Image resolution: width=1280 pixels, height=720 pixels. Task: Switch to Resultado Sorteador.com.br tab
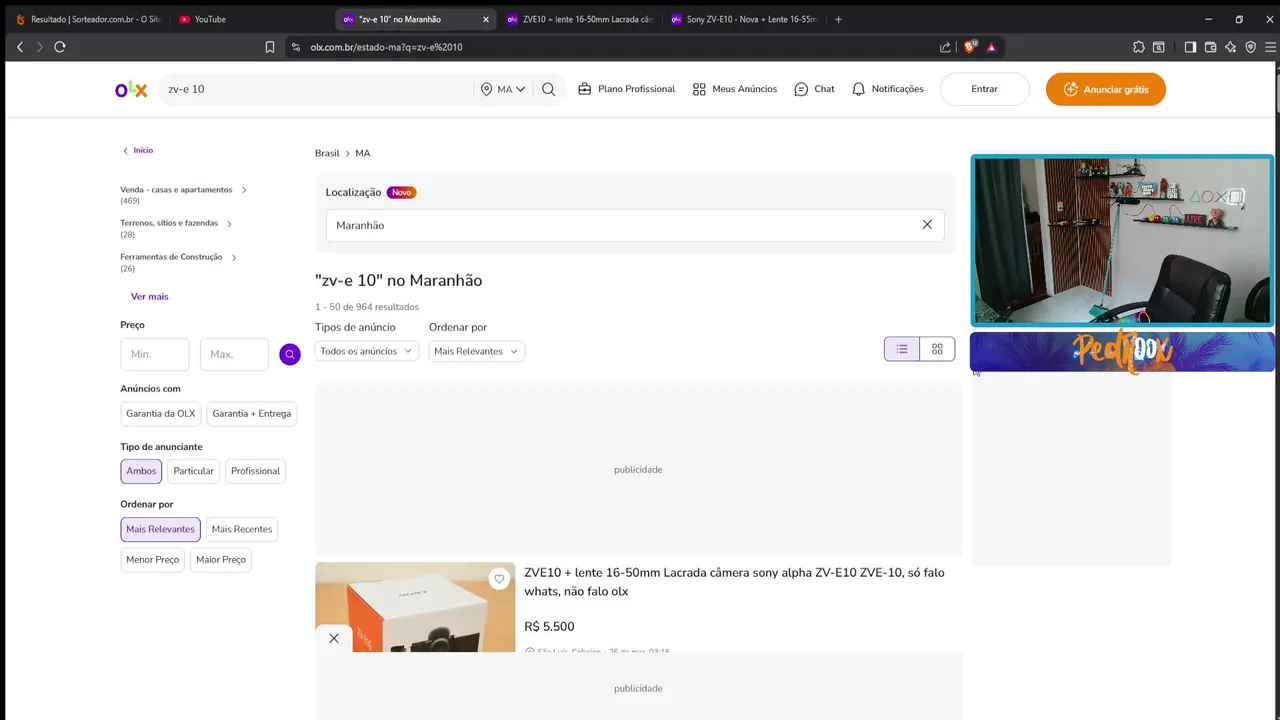point(88,19)
